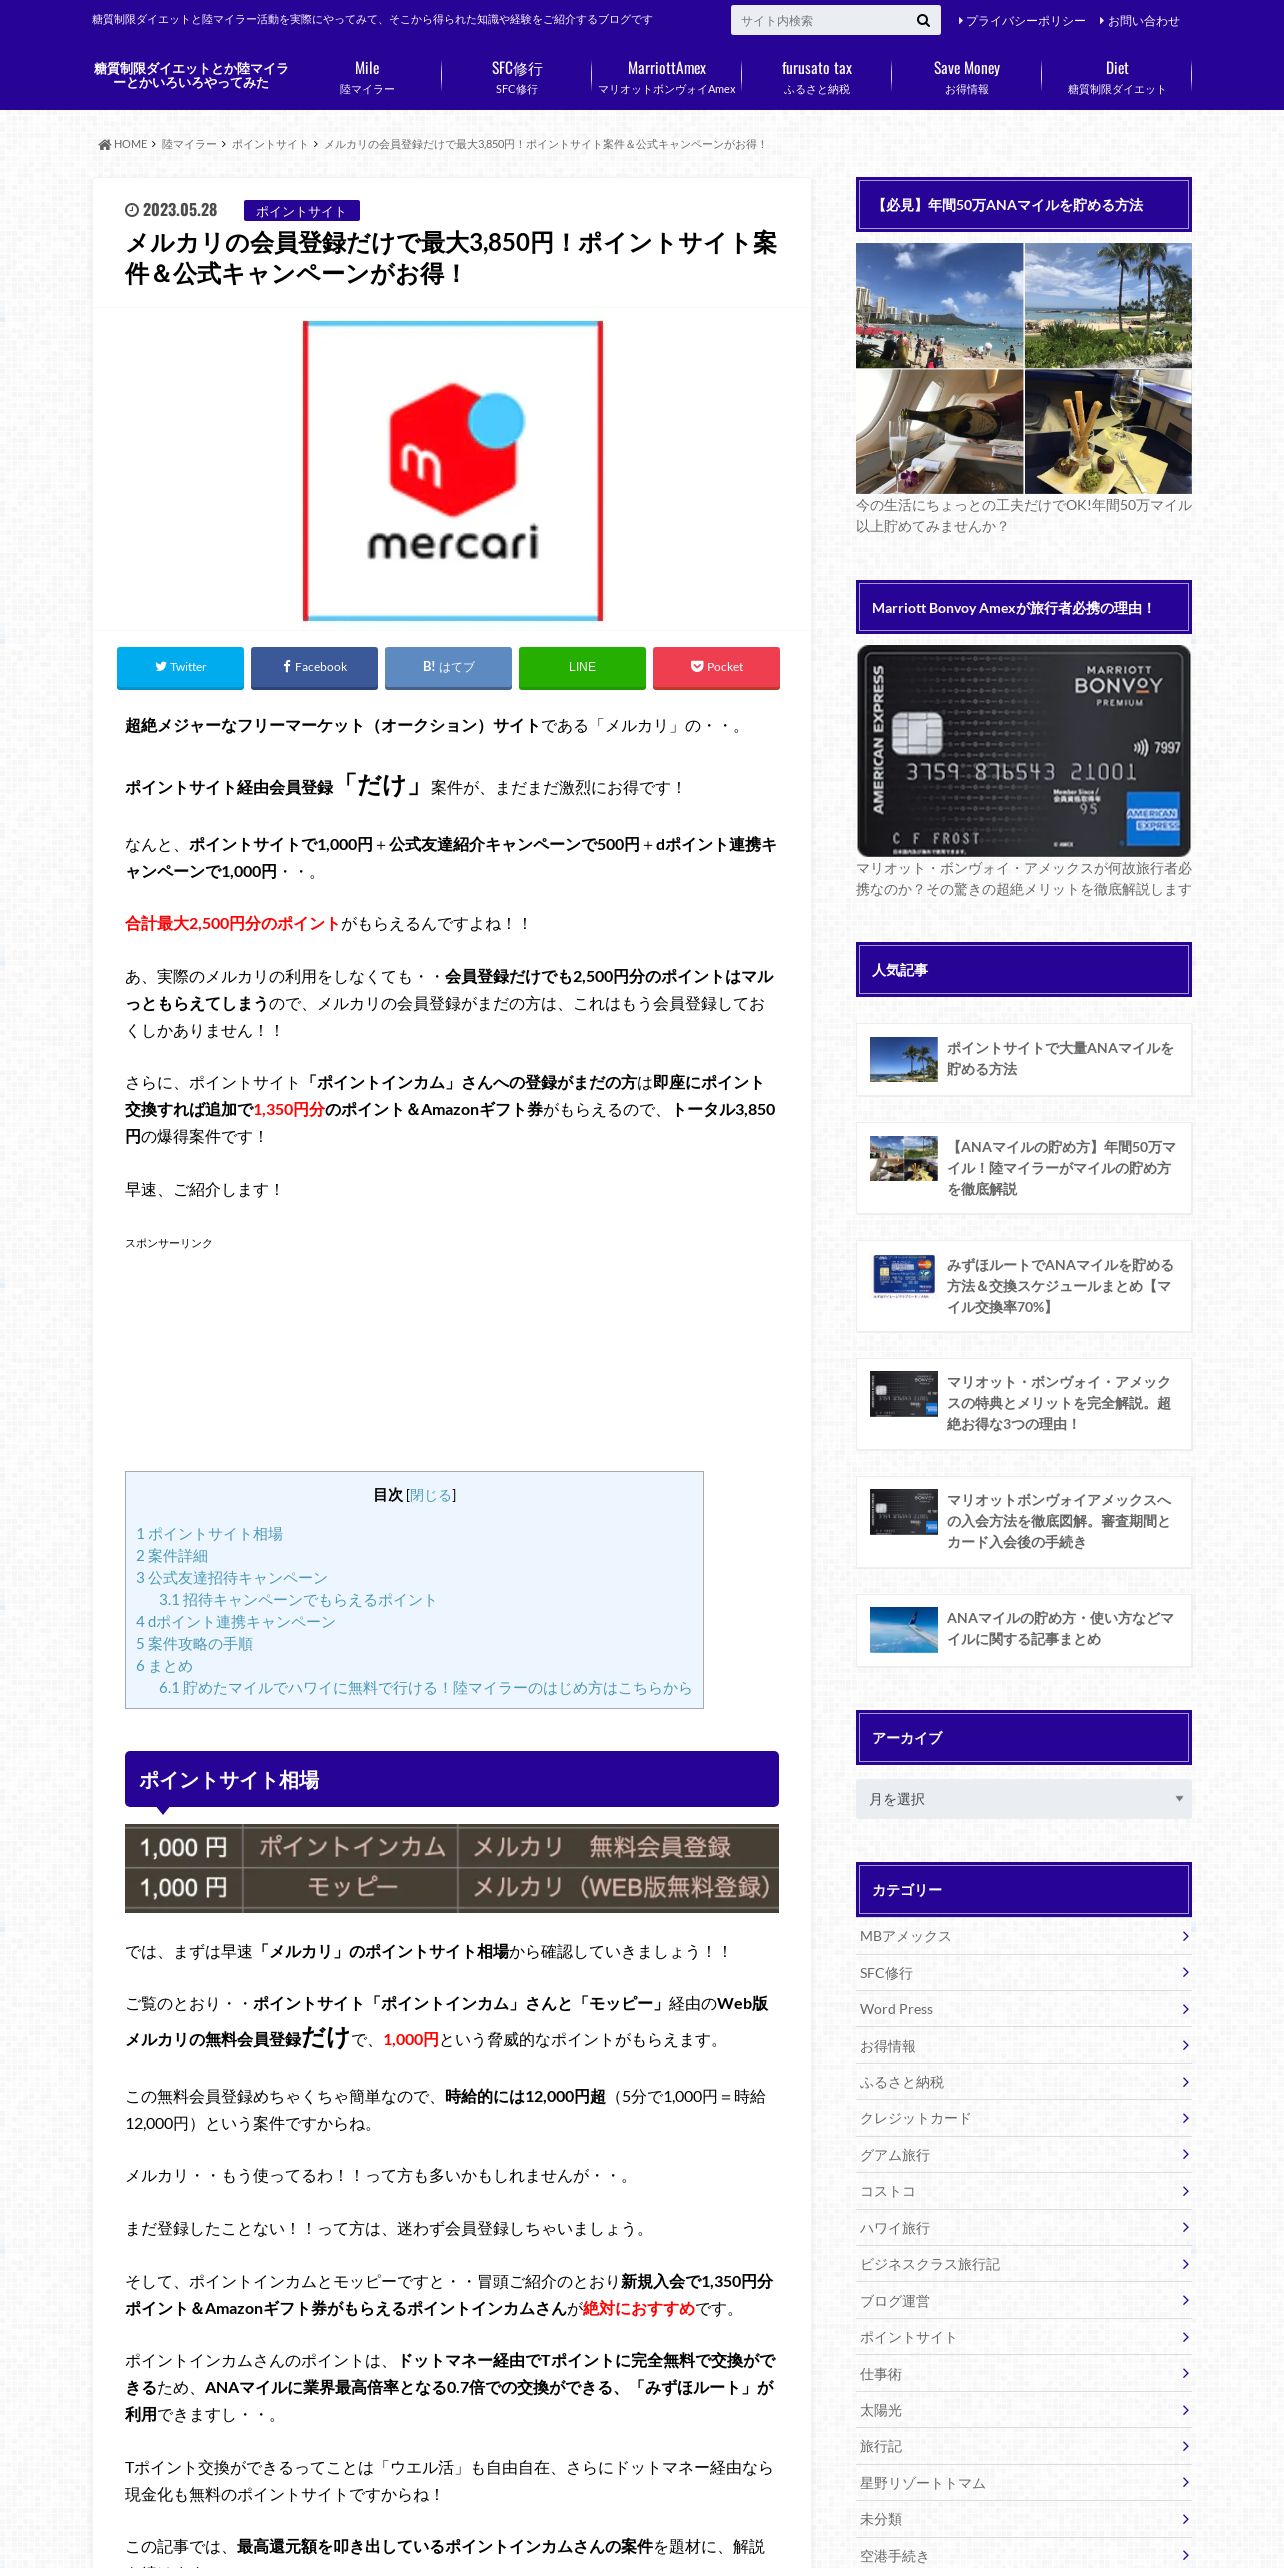Open popular post マリオットボンヴォイアメックスへの入会方法

pyautogui.click(x=1023, y=1521)
